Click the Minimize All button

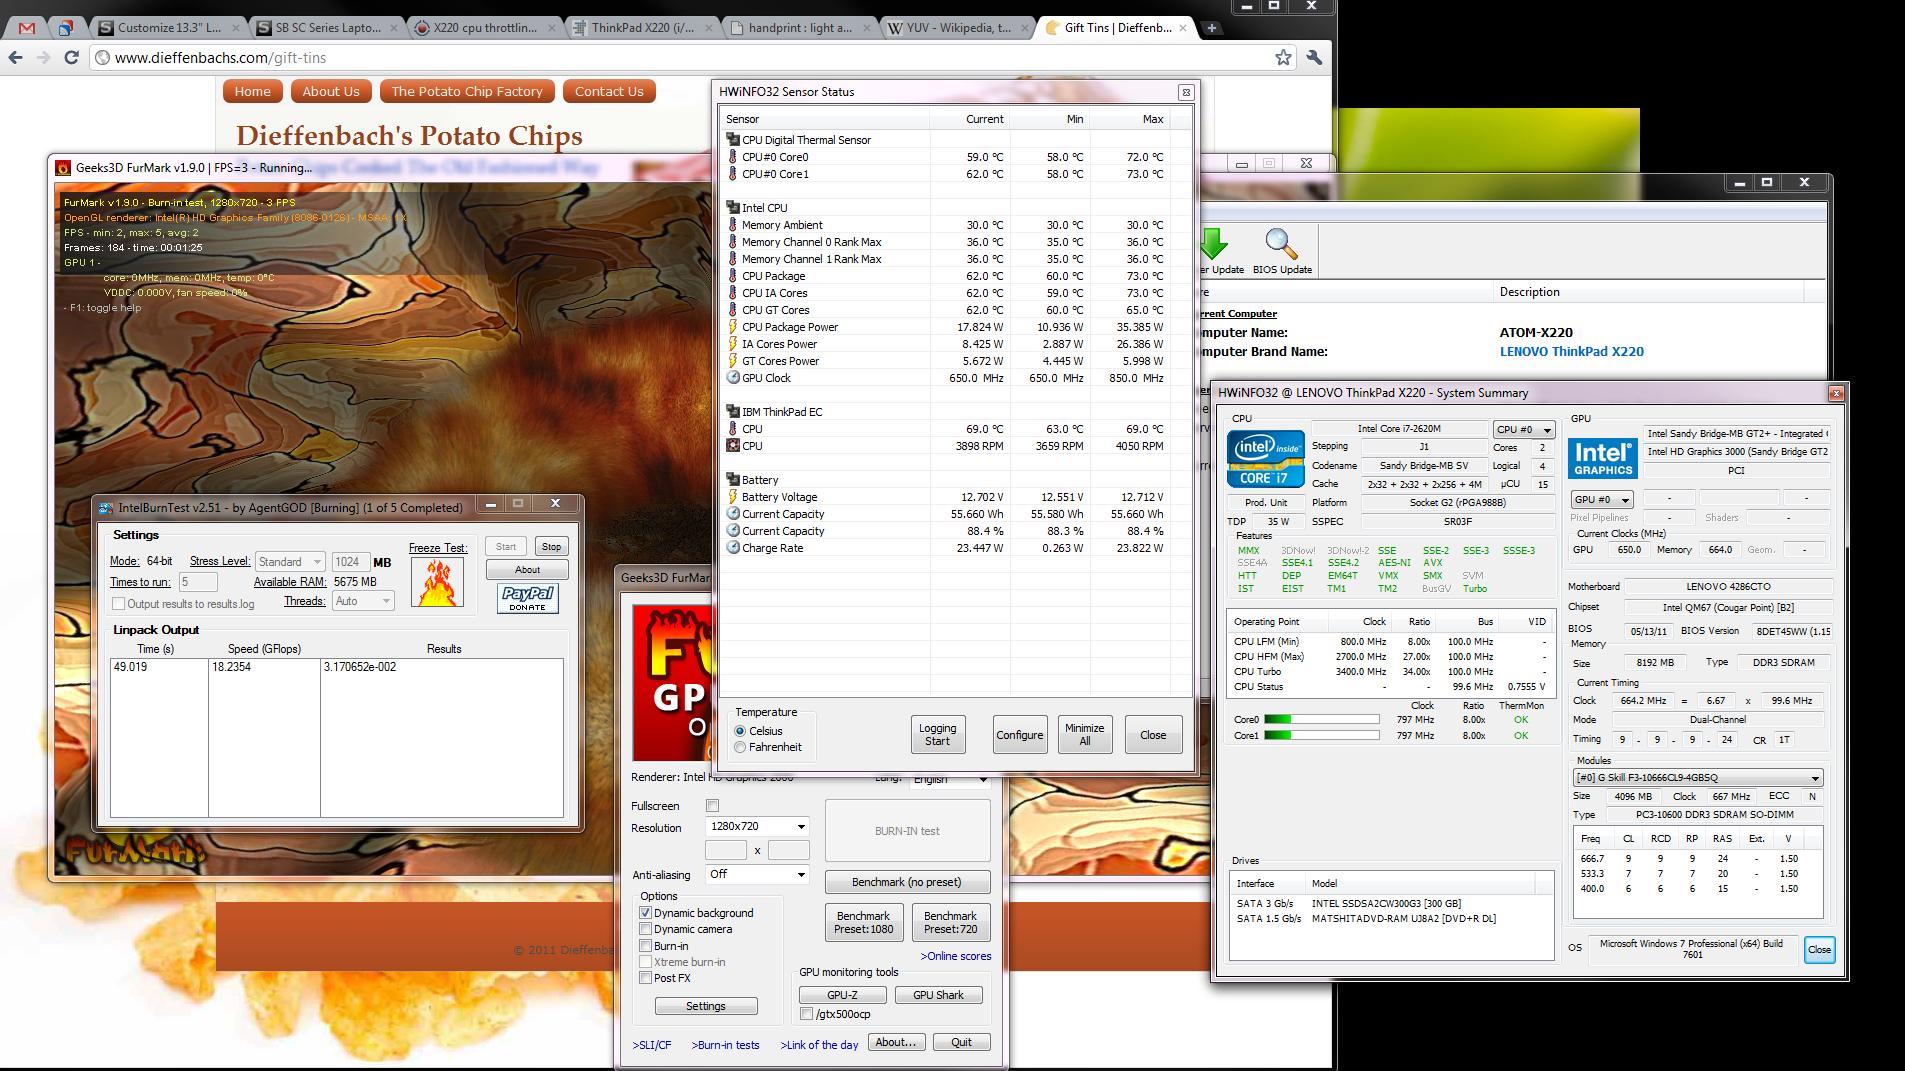point(1084,735)
